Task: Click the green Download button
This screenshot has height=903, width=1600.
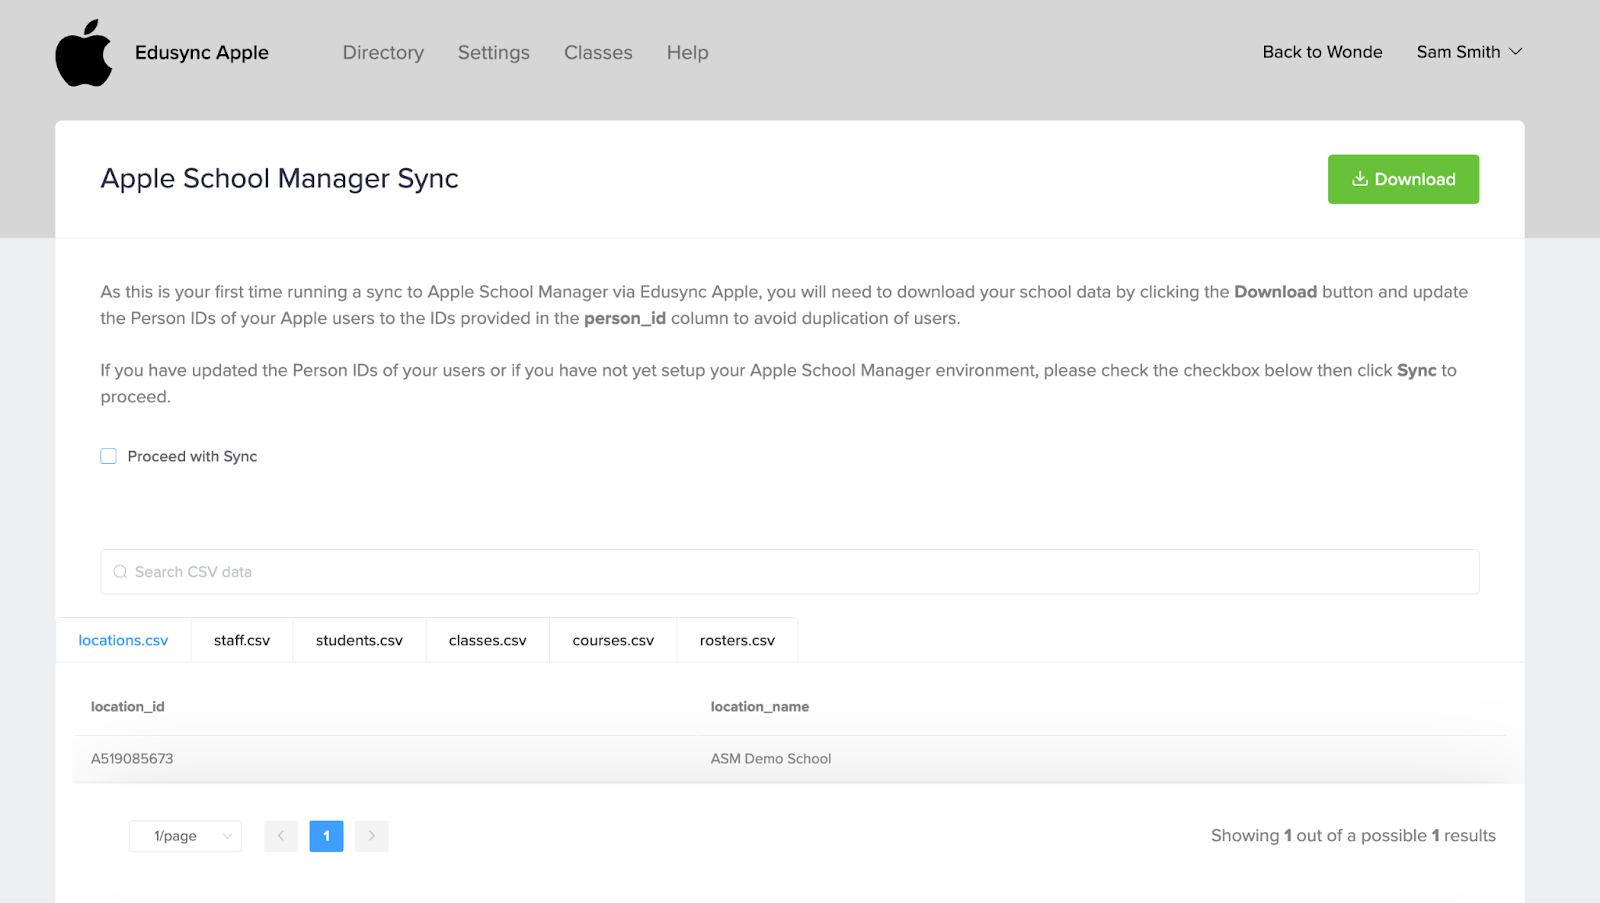Action: pyautogui.click(x=1403, y=179)
